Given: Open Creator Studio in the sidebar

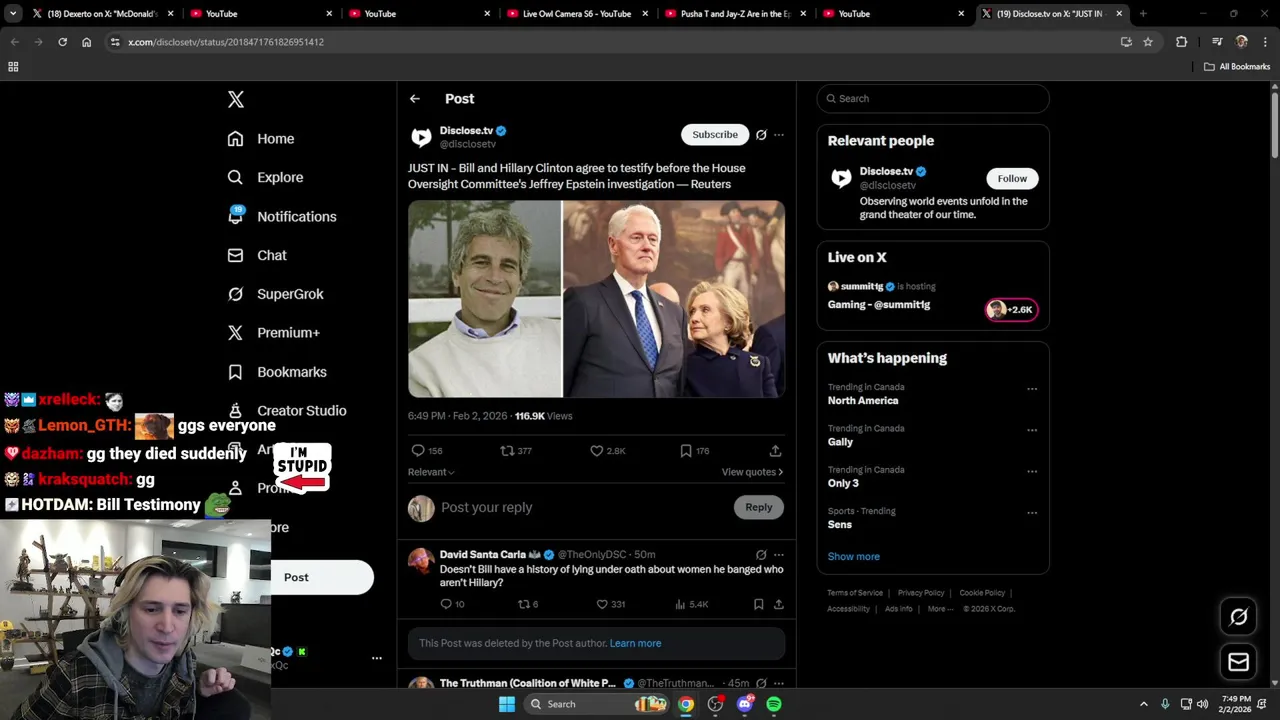Looking at the screenshot, I should point(287,411).
